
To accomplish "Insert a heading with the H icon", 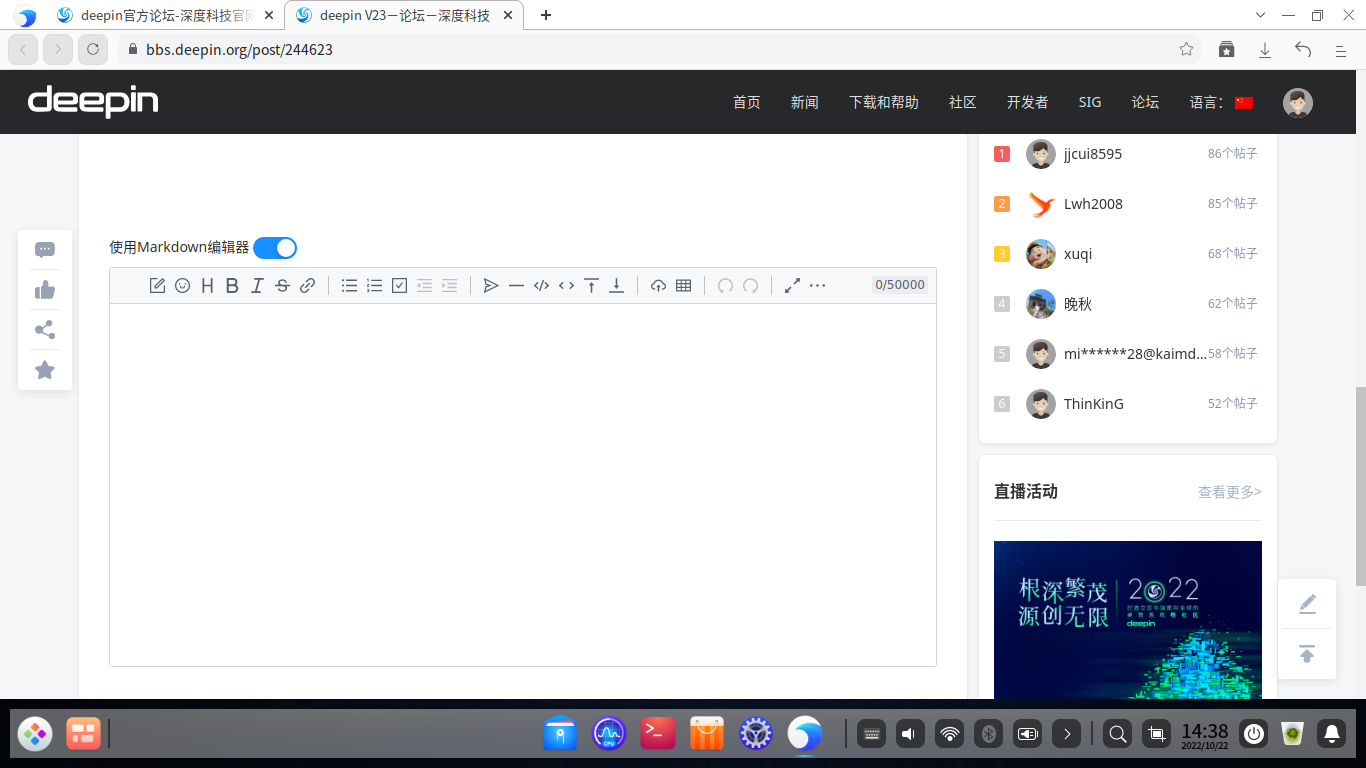I will (206, 285).
